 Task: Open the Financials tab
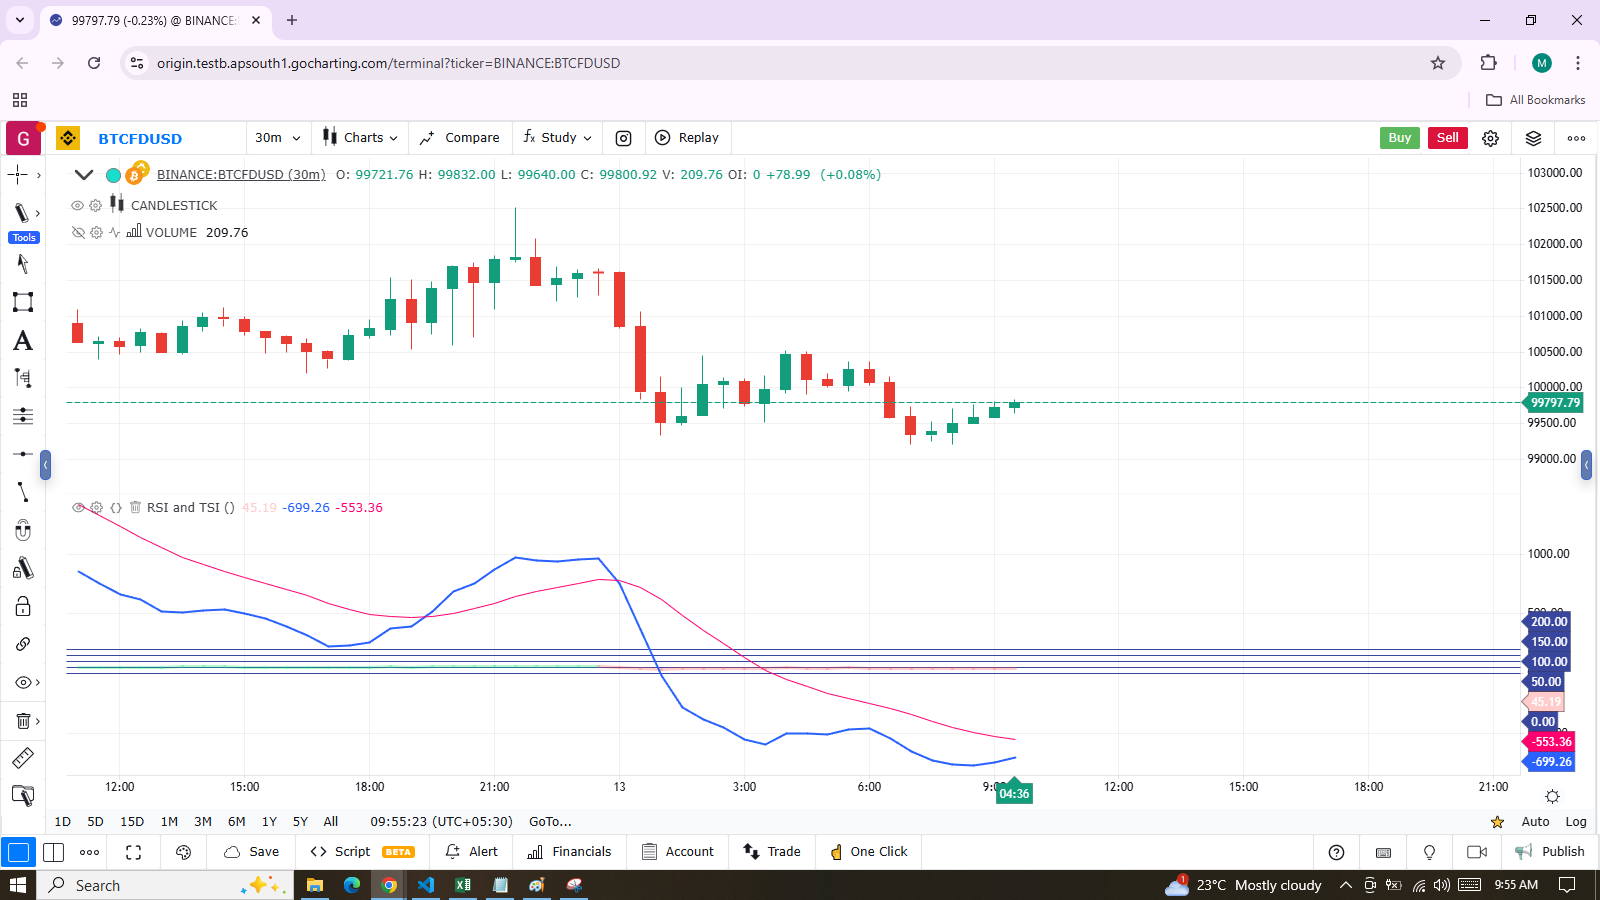click(x=569, y=852)
